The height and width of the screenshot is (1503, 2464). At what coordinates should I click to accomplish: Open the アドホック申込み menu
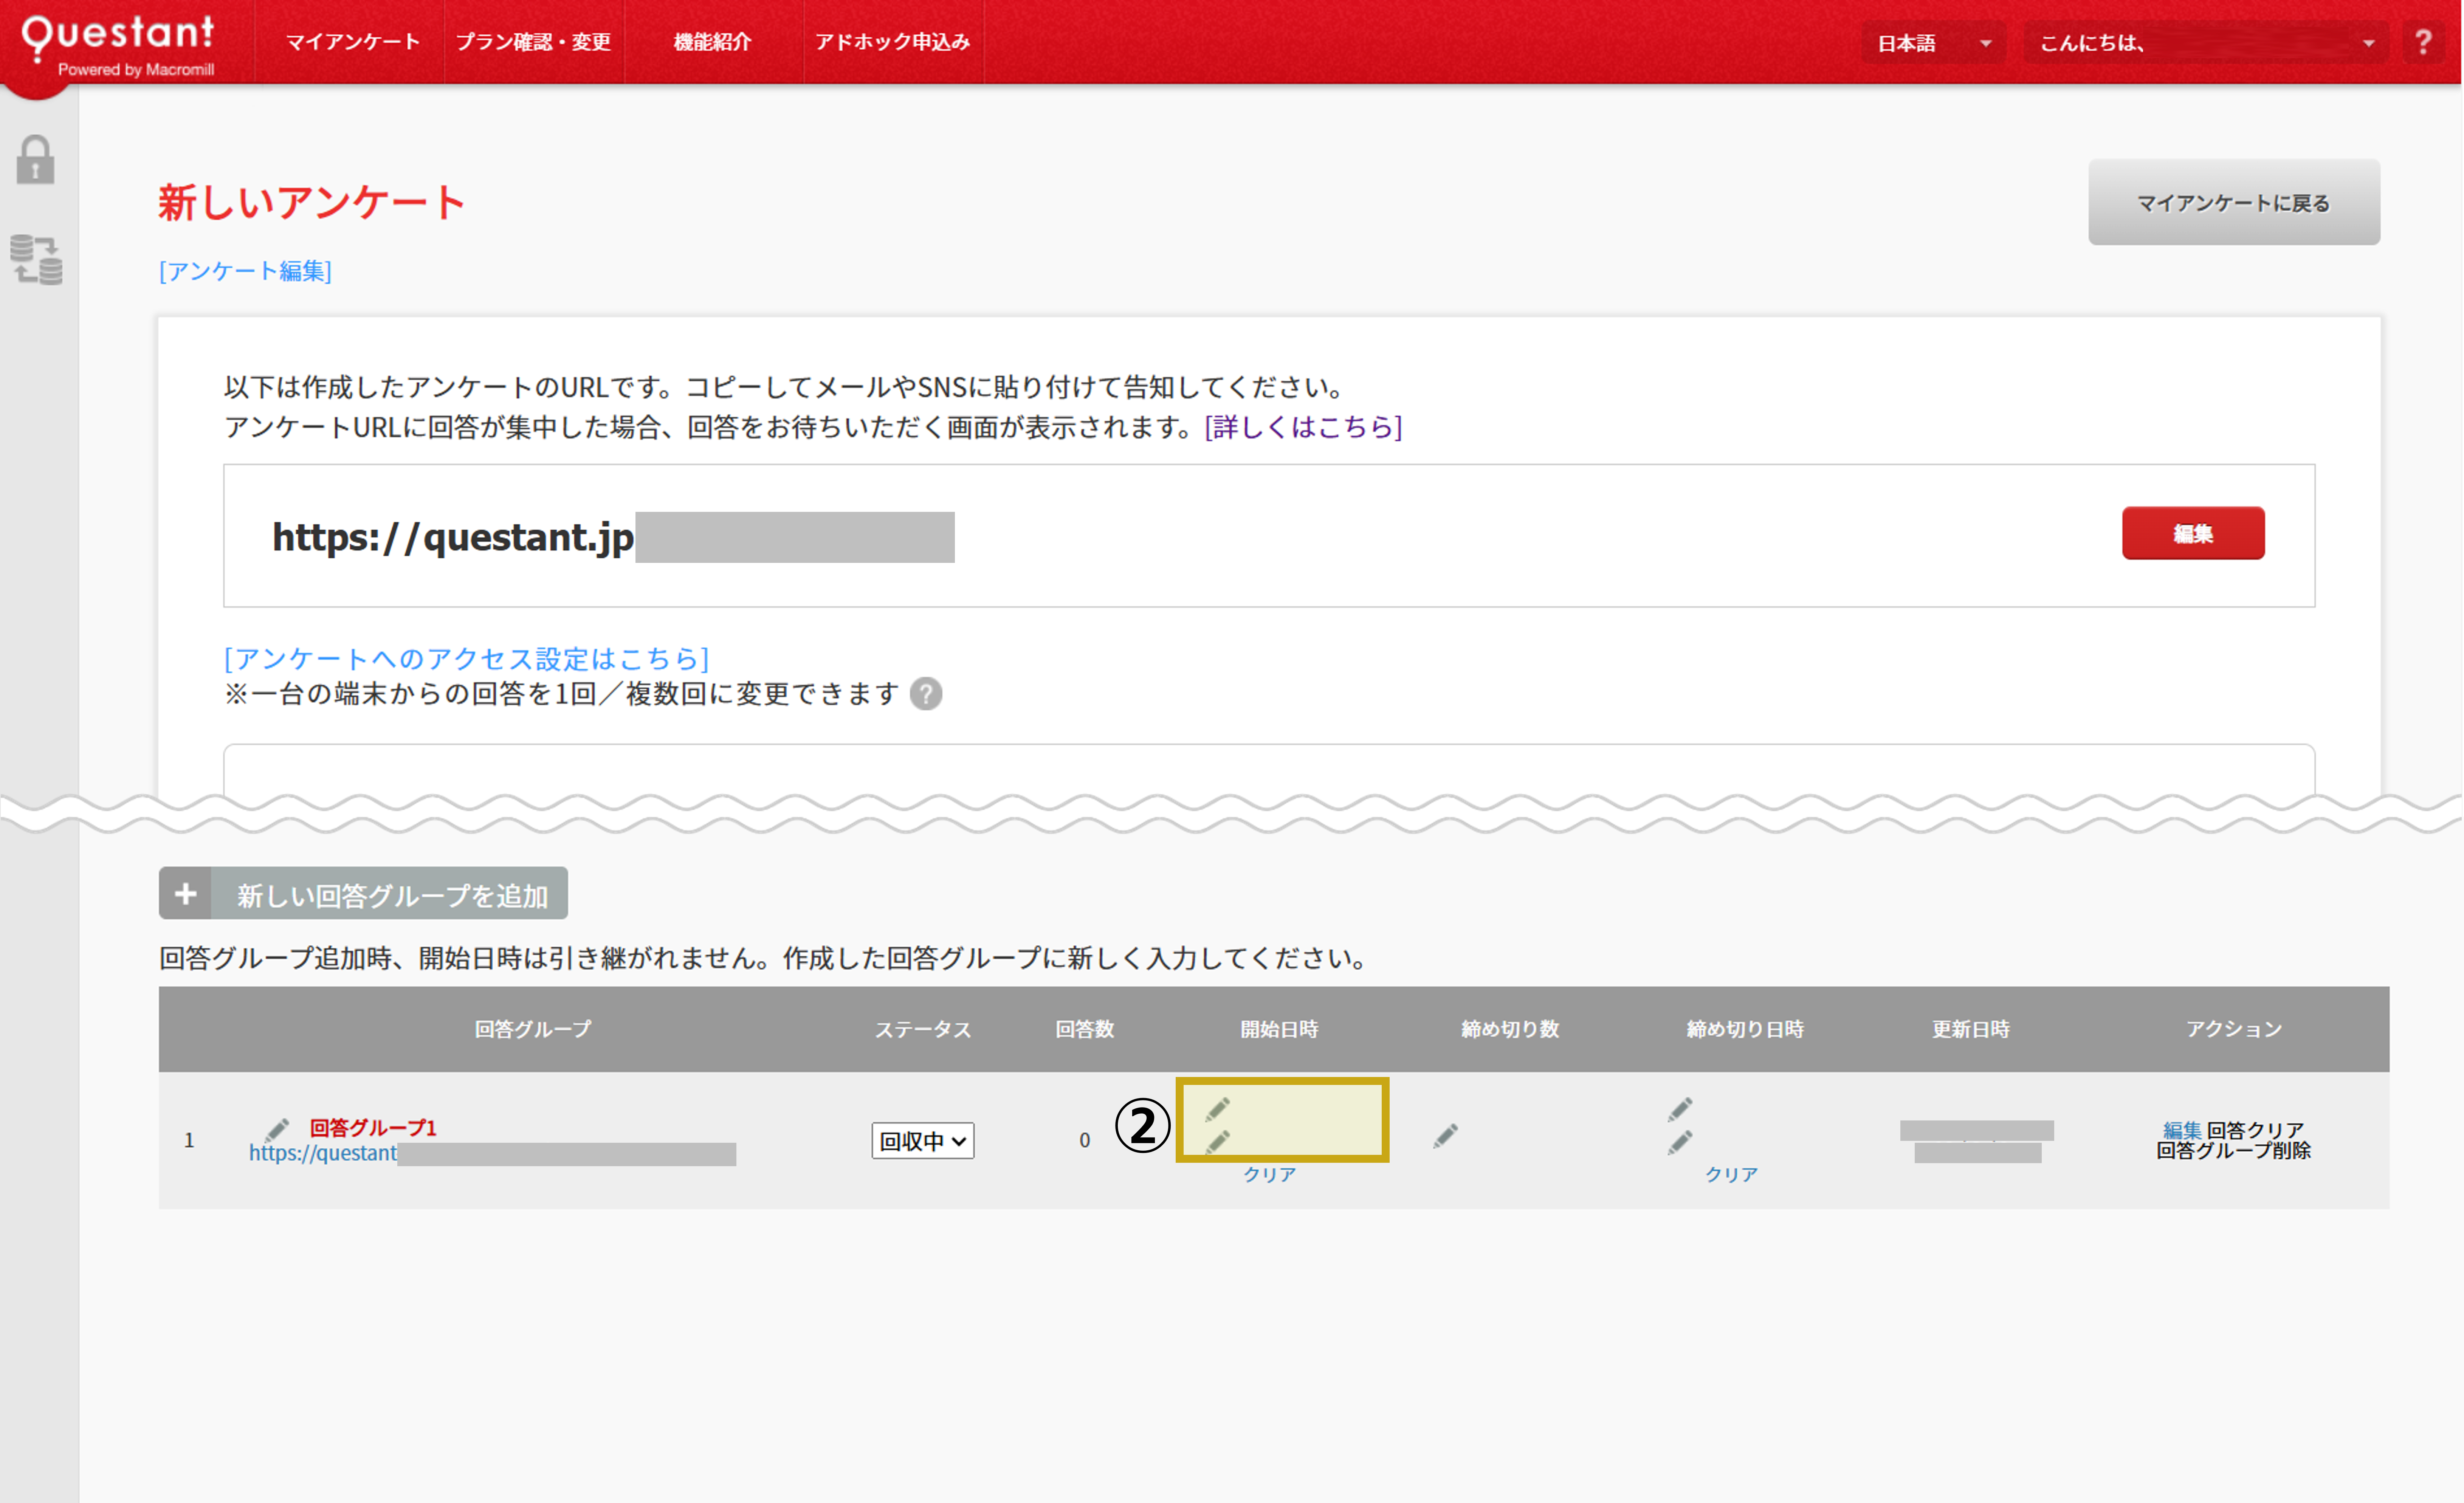[x=892, y=42]
